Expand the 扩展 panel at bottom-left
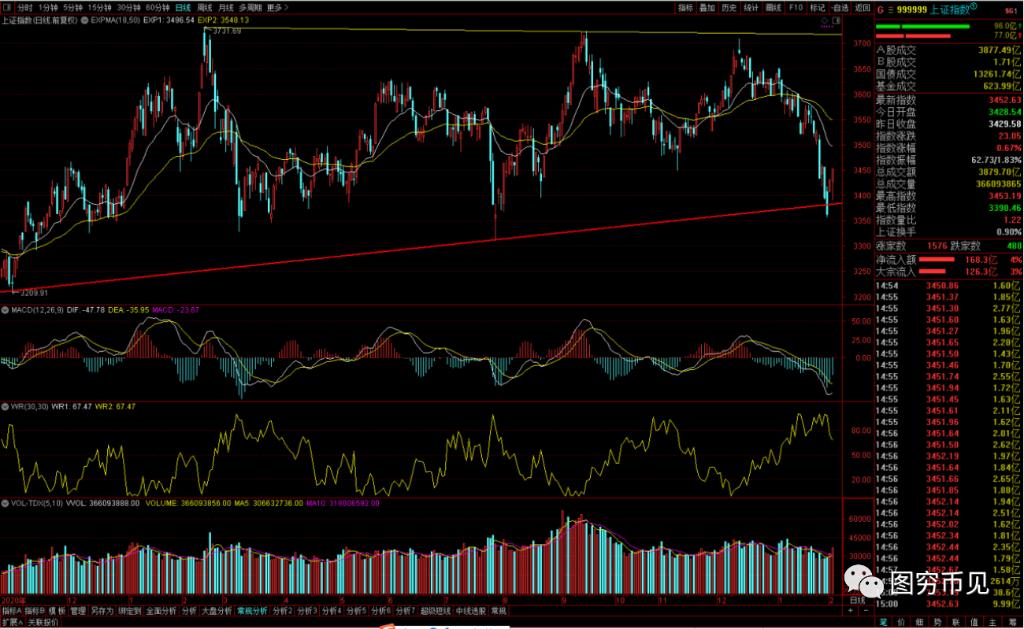1024x629 pixels. tap(11, 622)
